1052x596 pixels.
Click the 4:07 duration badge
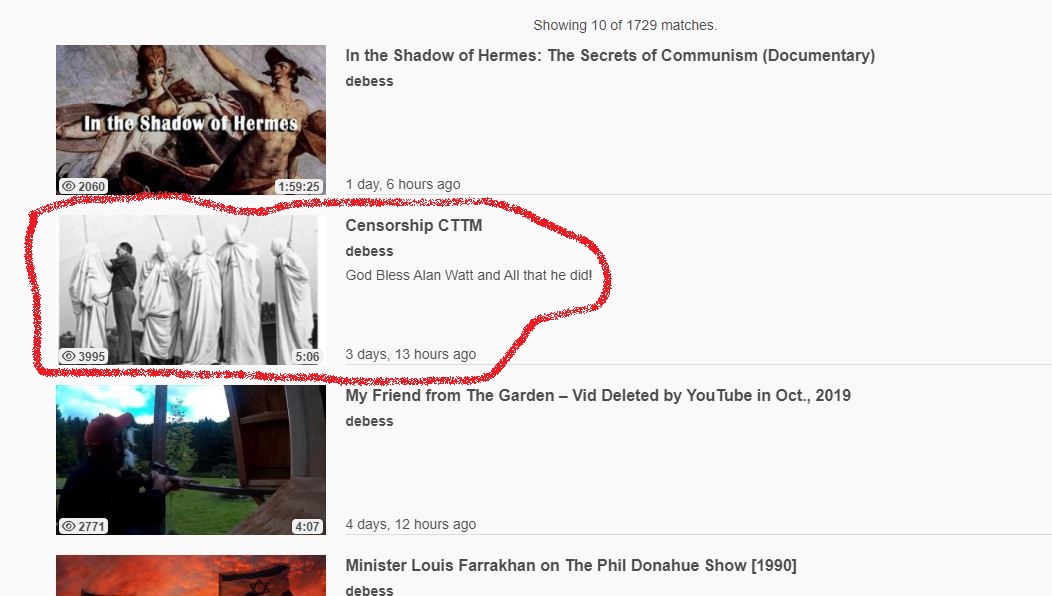(307, 526)
